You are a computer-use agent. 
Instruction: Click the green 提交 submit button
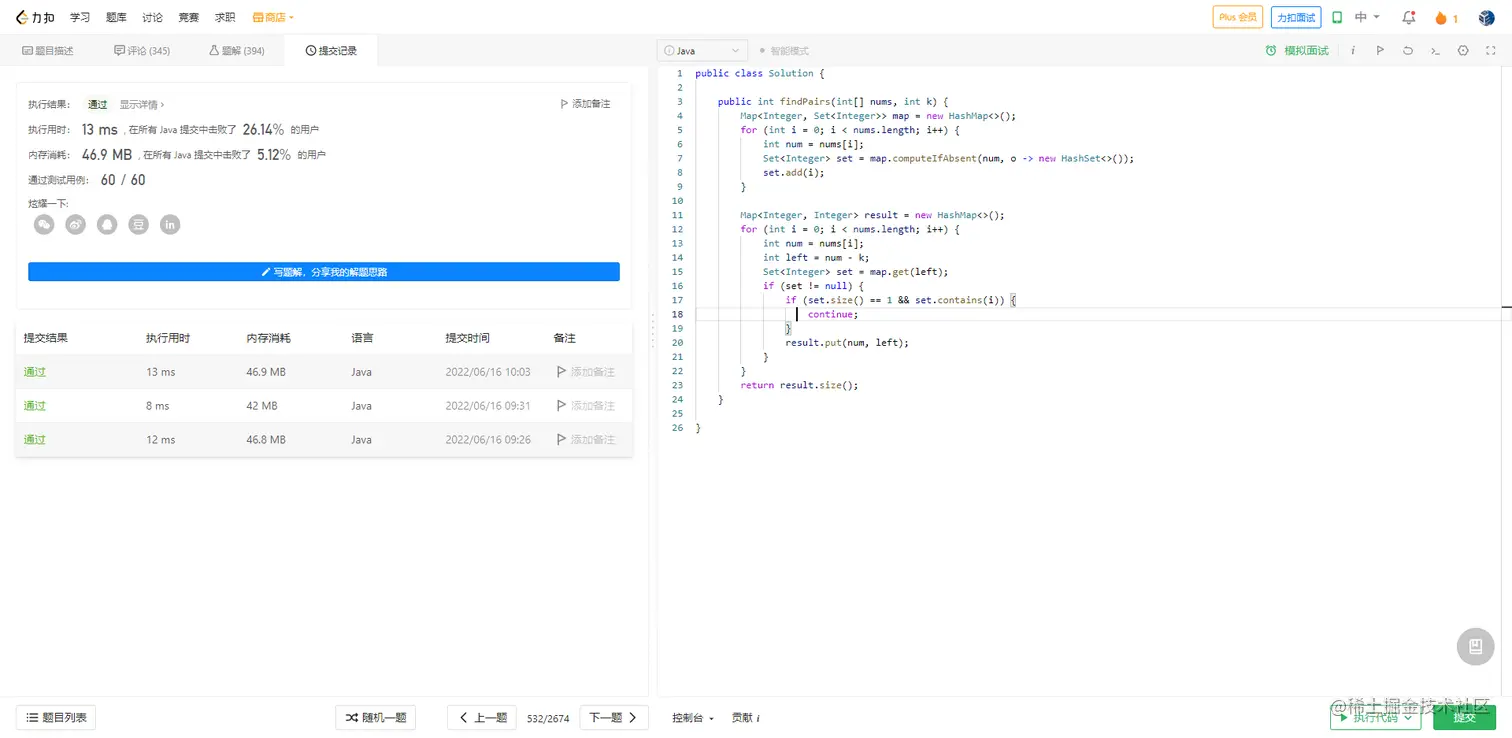tap(1464, 717)
